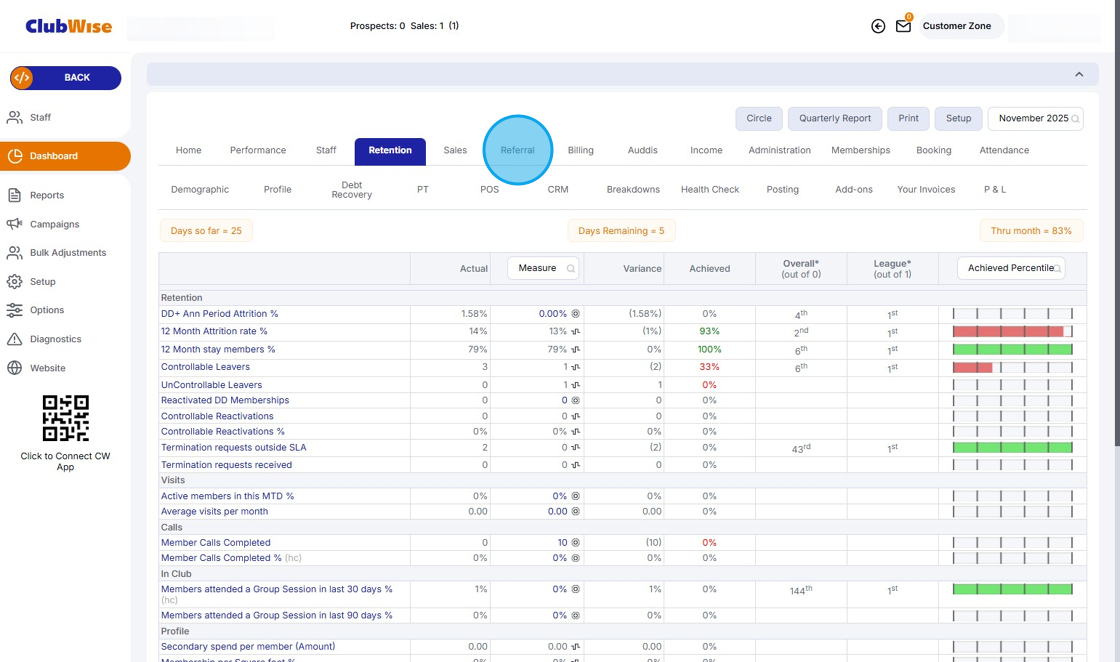Click the 'Thru month = 83%' badge

coord(1031,231)
